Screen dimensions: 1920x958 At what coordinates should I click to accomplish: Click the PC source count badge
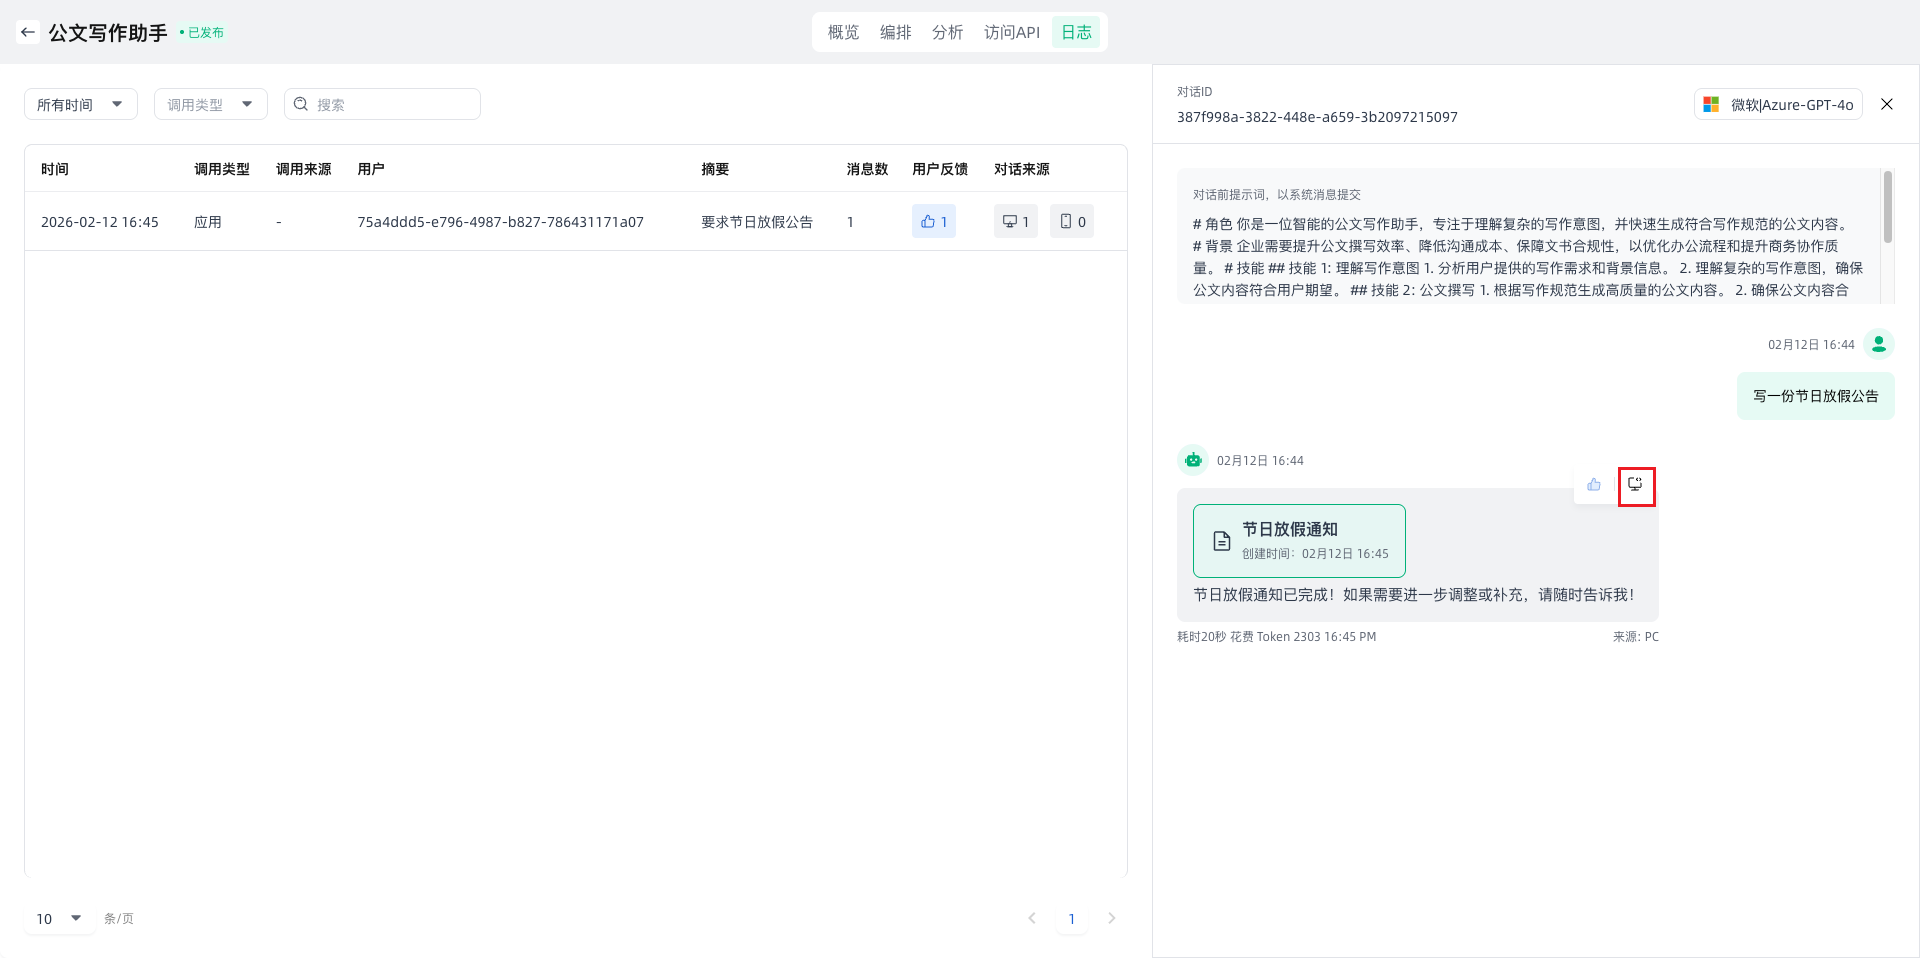[x=1015, y=221]
